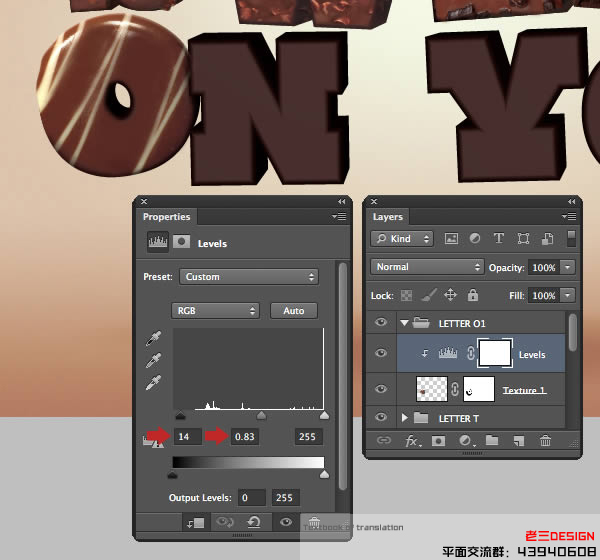The width and height of the screenshot is (600, 560).
Task: Toggle Levels adjustment visibility in Properties
Action: [286, 522]
